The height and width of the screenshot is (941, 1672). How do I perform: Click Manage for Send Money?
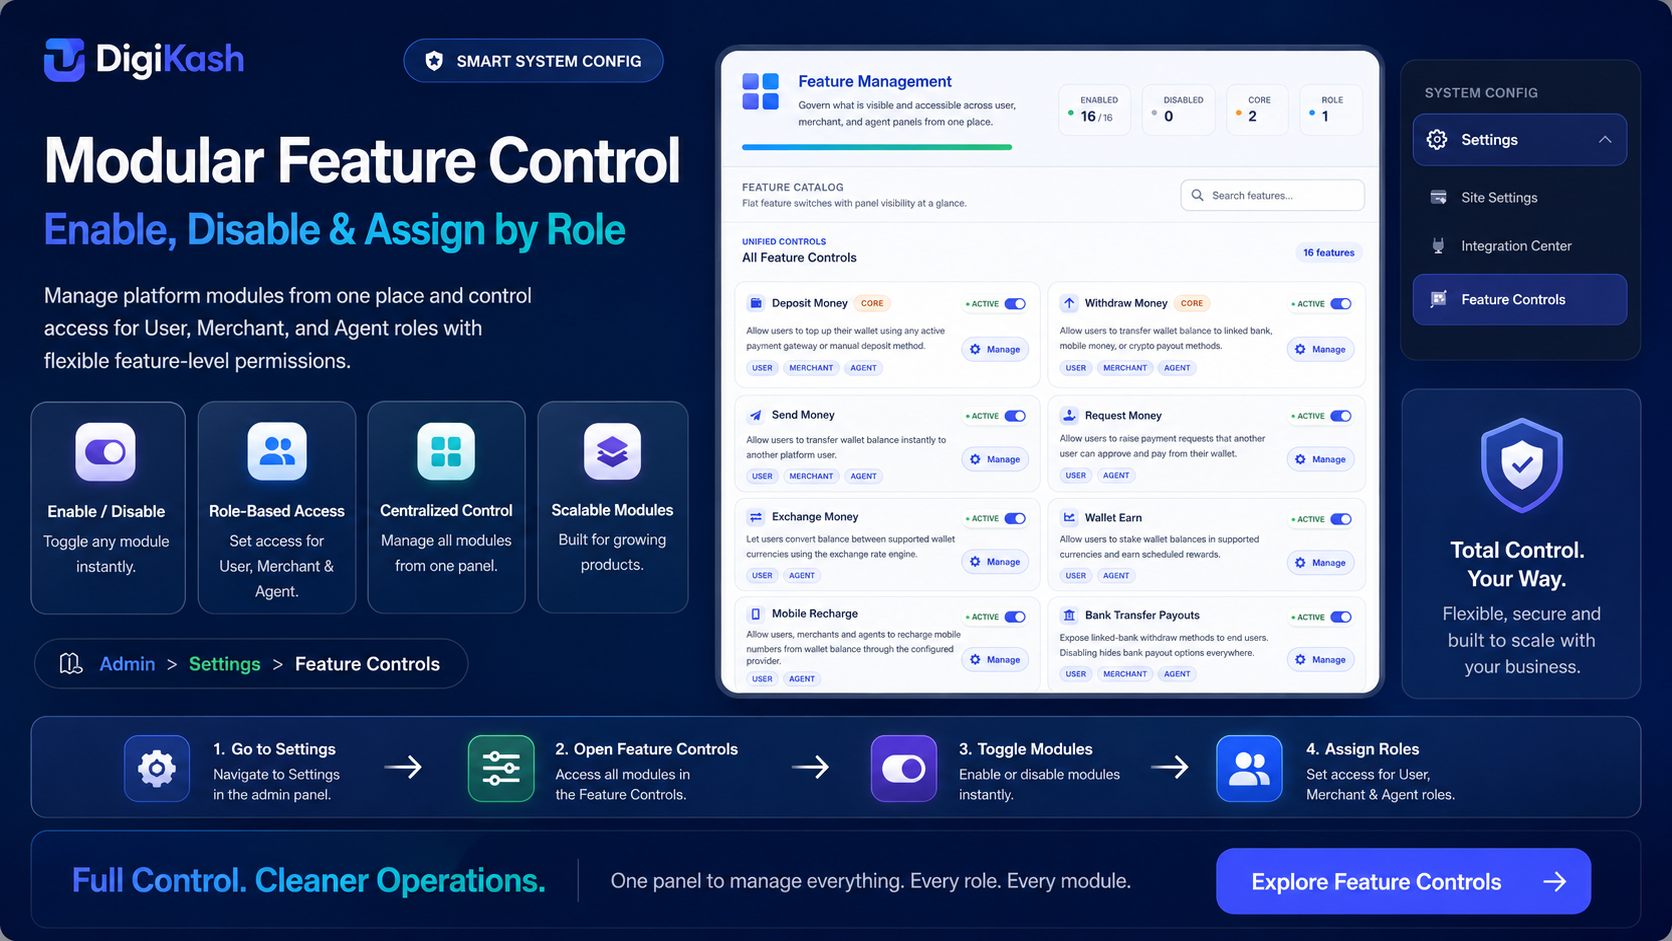coord(995,459)
